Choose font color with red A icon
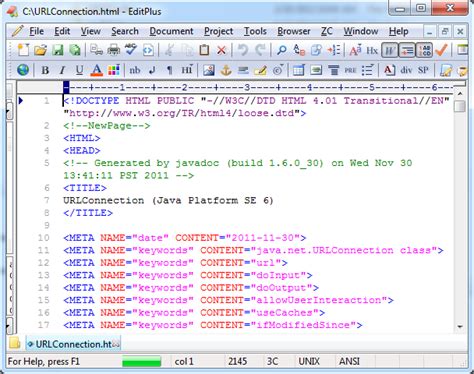This screenshot has height=374, width=474. [97, 70]
